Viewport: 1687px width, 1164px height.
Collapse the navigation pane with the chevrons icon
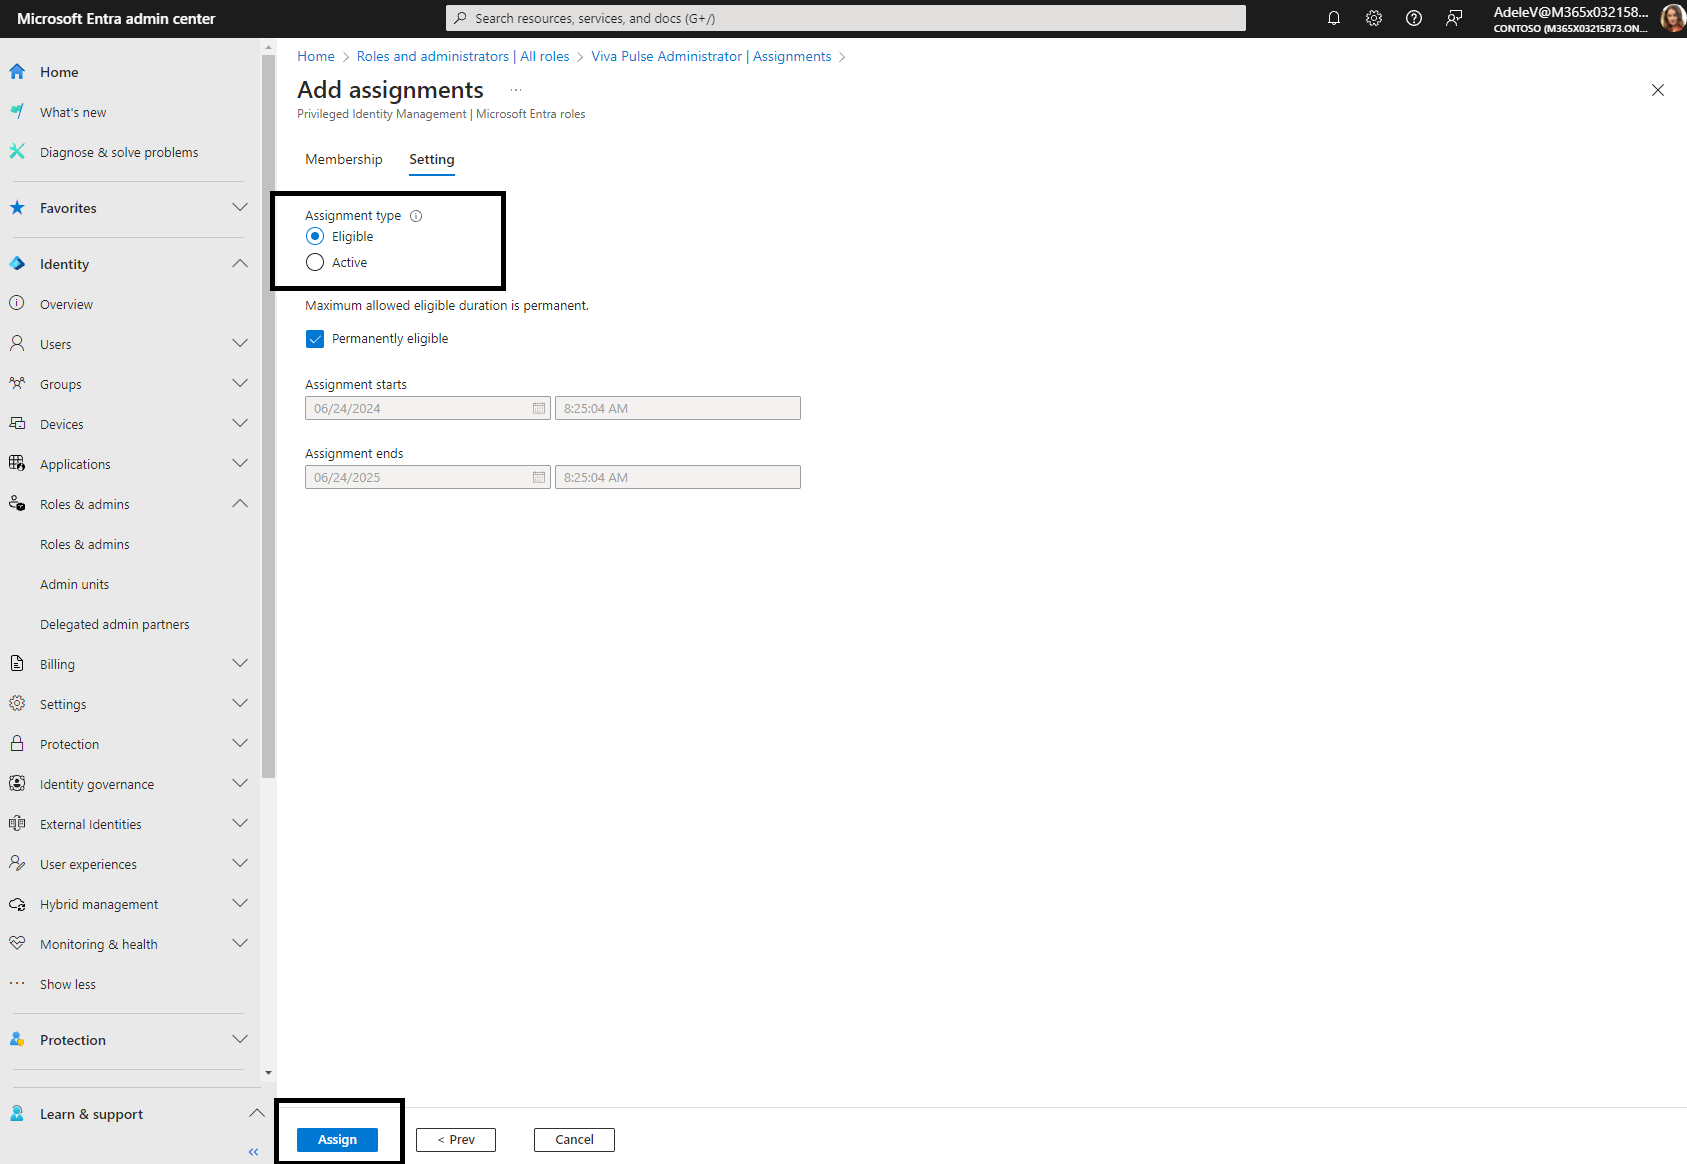click(x=253, y=1151)
